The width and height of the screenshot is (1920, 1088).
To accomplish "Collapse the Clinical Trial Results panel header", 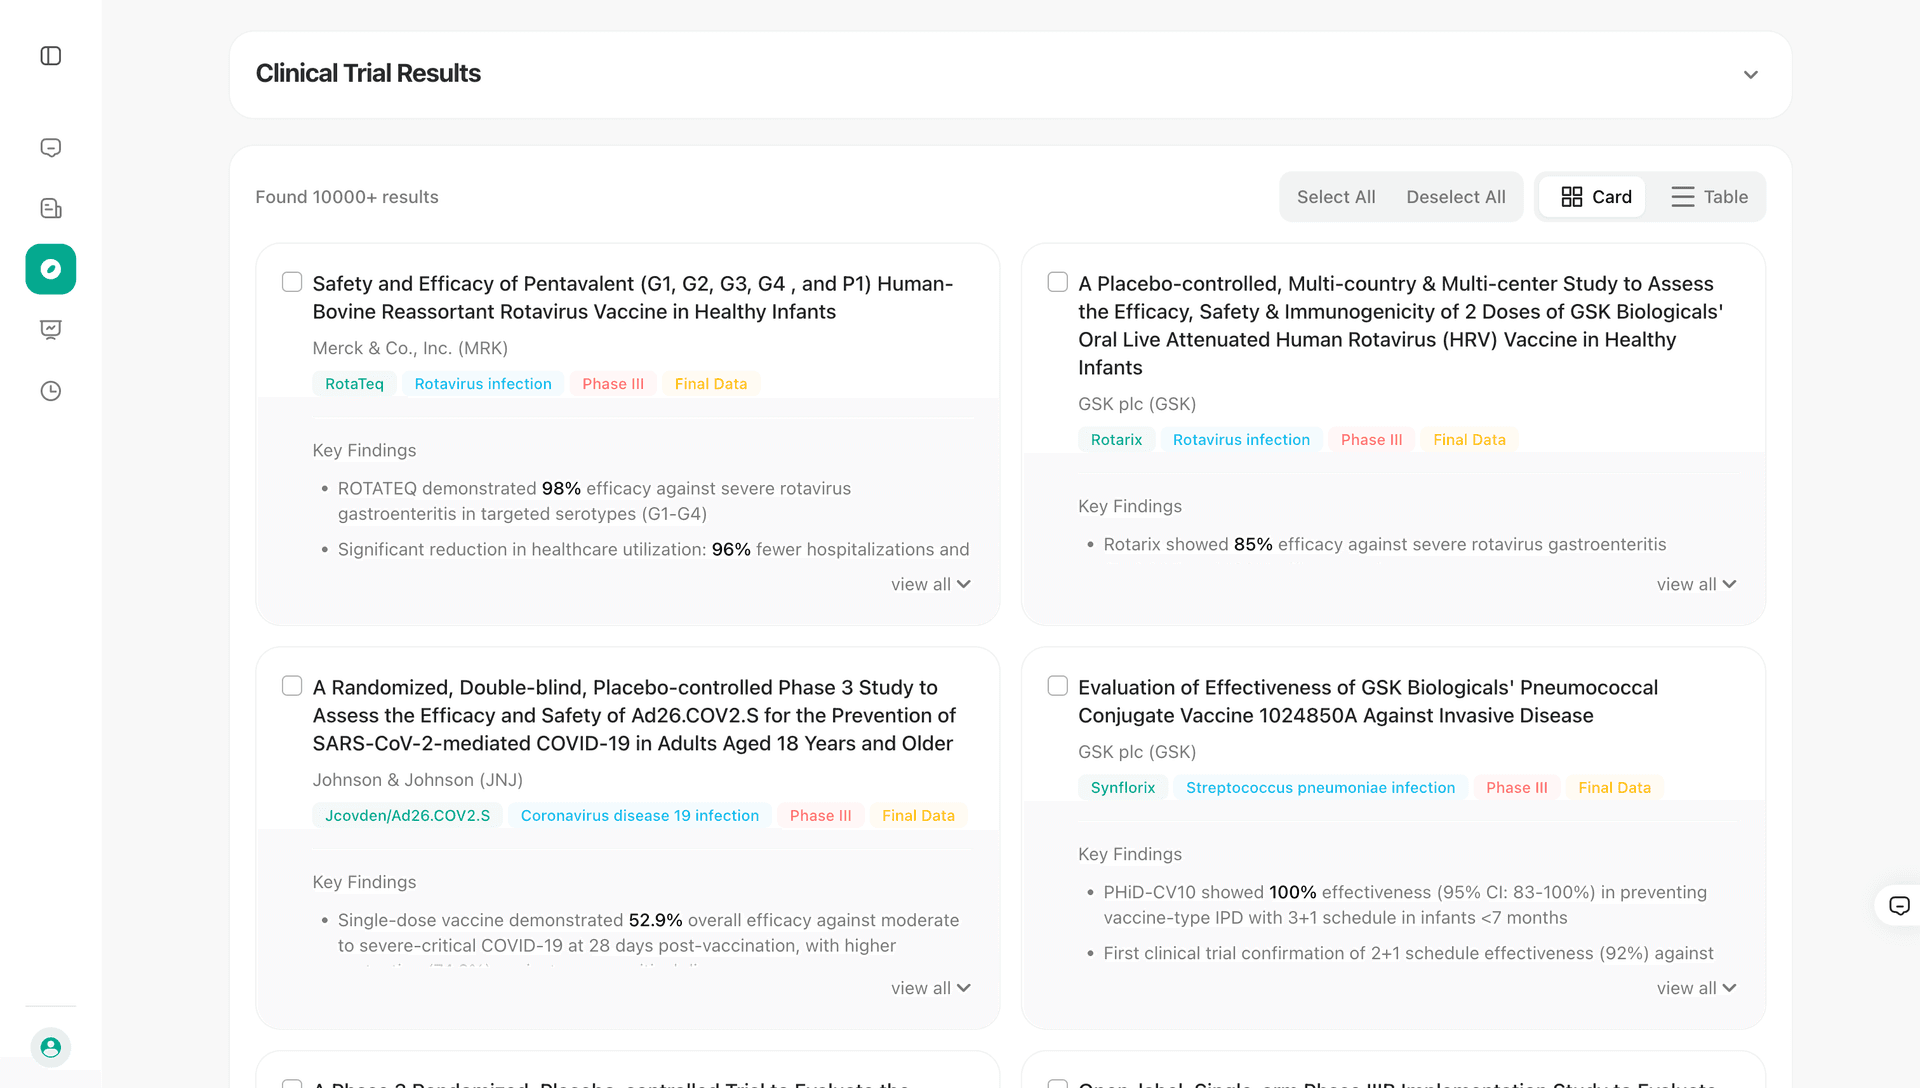I will click(x=1751, y=74).
